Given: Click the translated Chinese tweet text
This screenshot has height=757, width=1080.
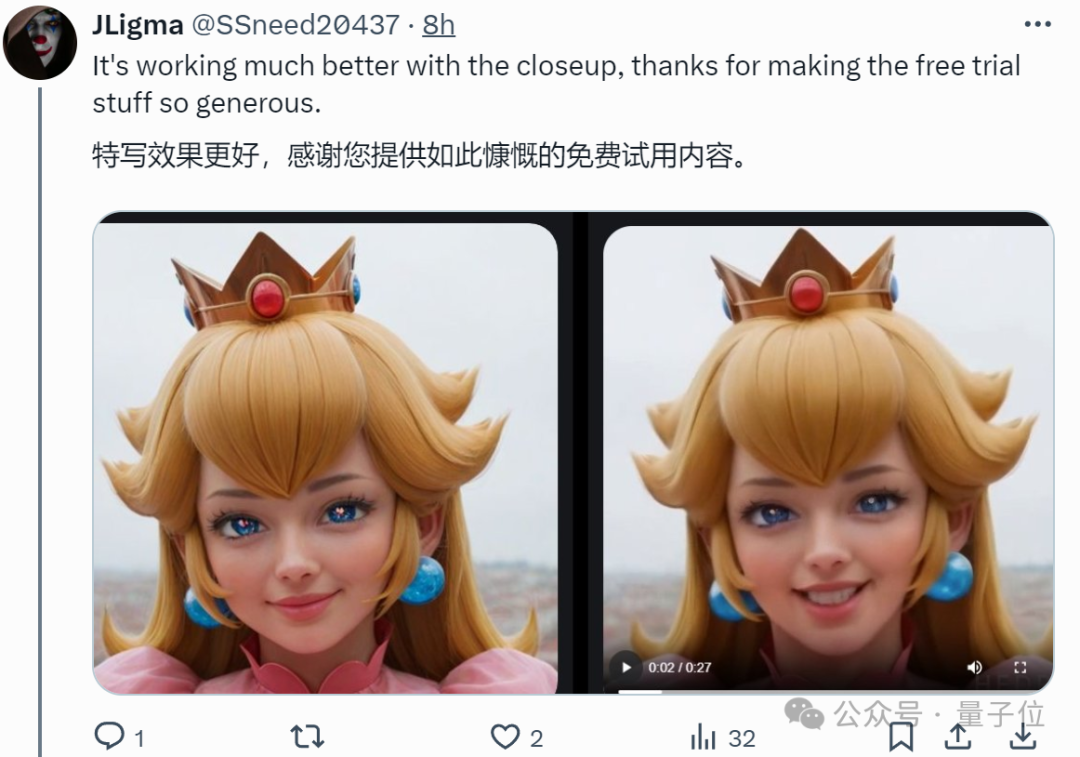Looking at the screenshot, I should click(x=419, y=155).
